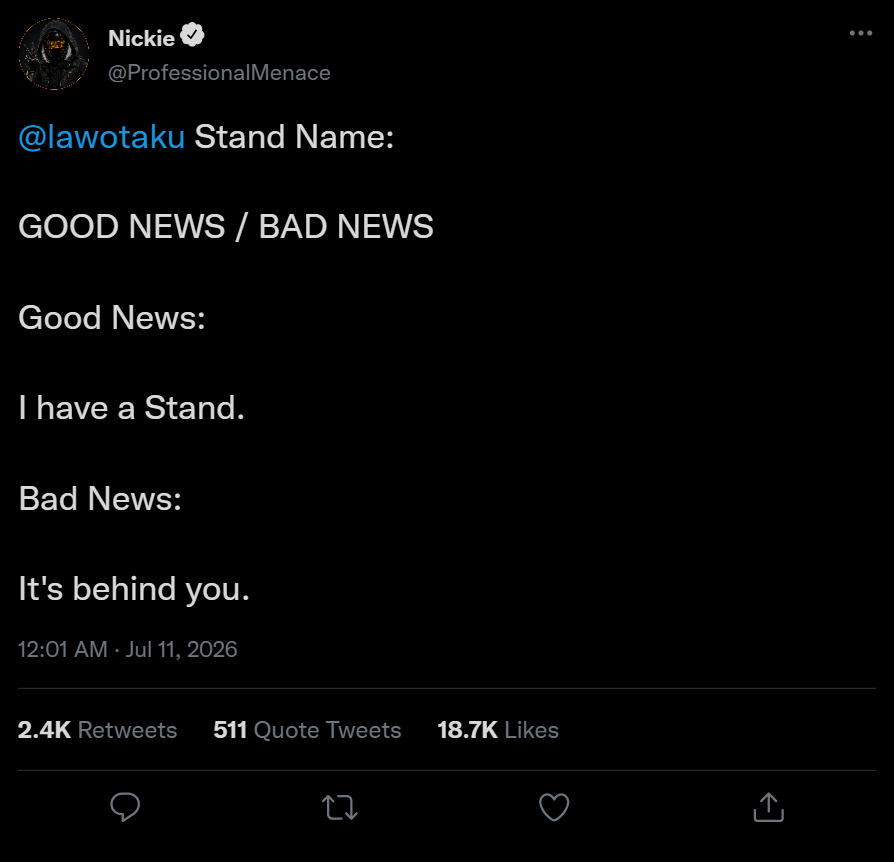View the 511 Quote Tweets list
This screenshot has height=862, width=894.
pos(307,730)
